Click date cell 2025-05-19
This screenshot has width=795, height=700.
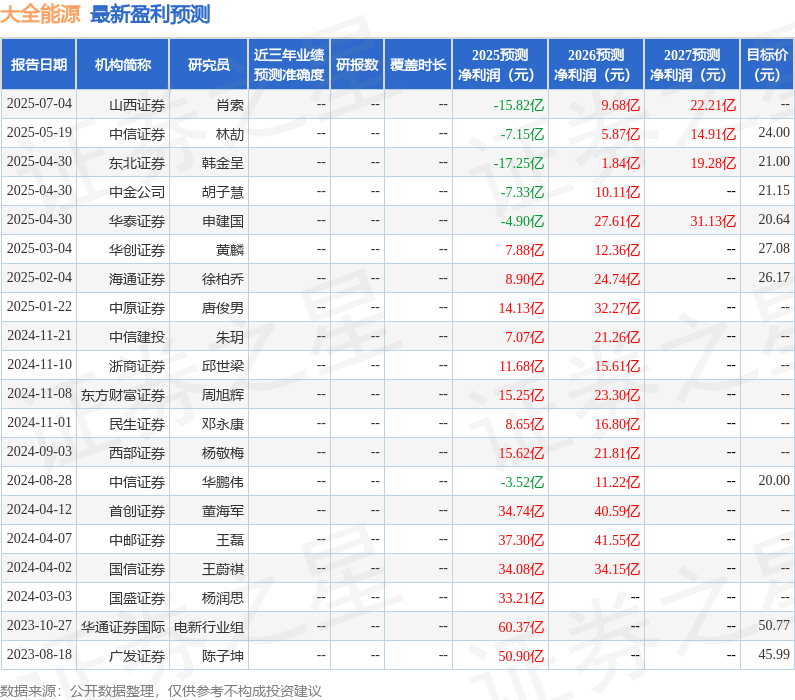(39, 133)
